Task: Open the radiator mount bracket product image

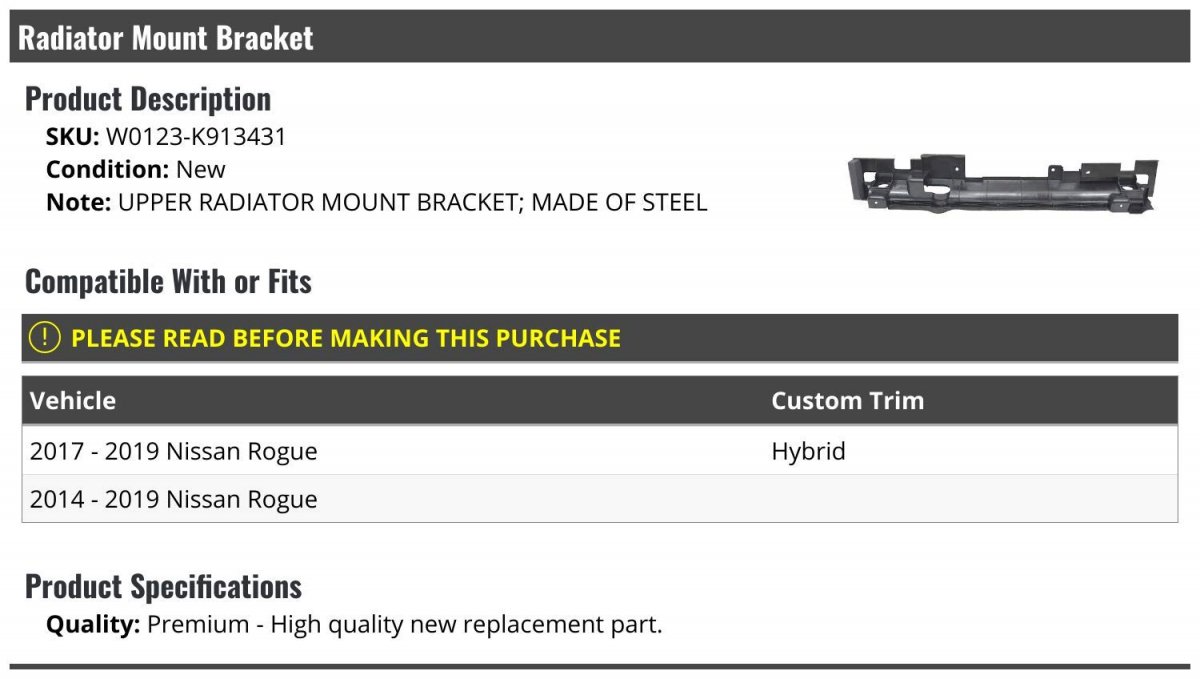Action: (x=1003, y=184)
